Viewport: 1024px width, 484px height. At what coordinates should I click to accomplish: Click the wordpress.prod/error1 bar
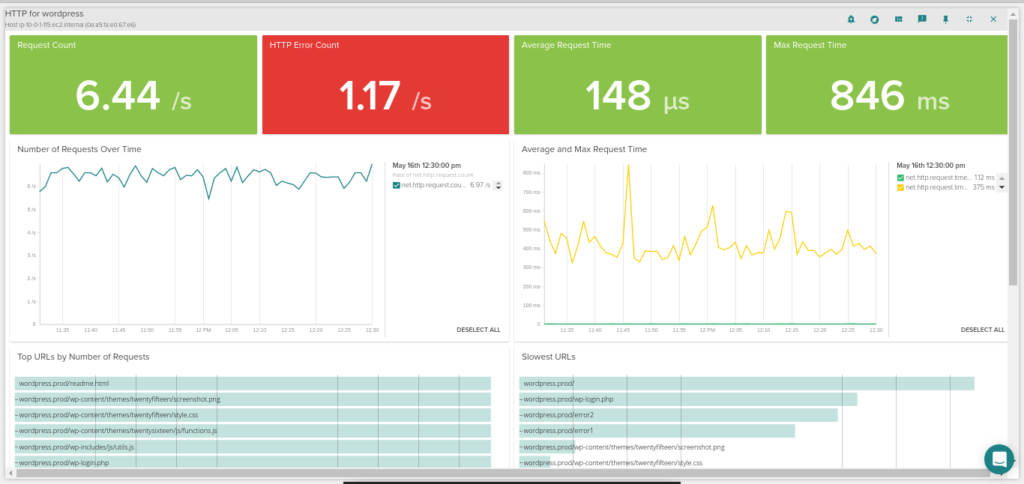tap(657, 431)
